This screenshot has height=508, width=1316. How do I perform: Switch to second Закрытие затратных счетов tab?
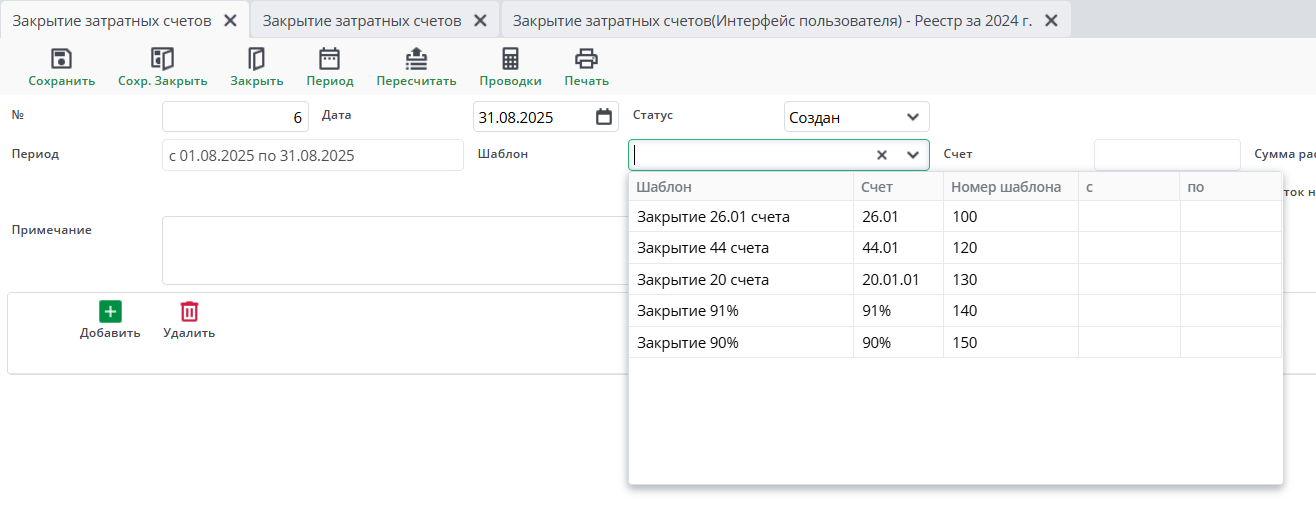tap(361, 20)
